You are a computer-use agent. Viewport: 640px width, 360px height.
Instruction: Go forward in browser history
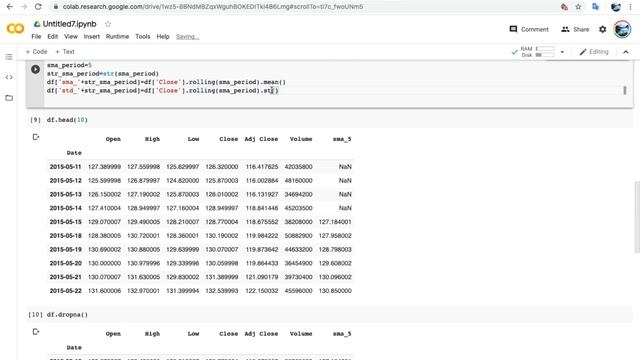pos(24,7)
